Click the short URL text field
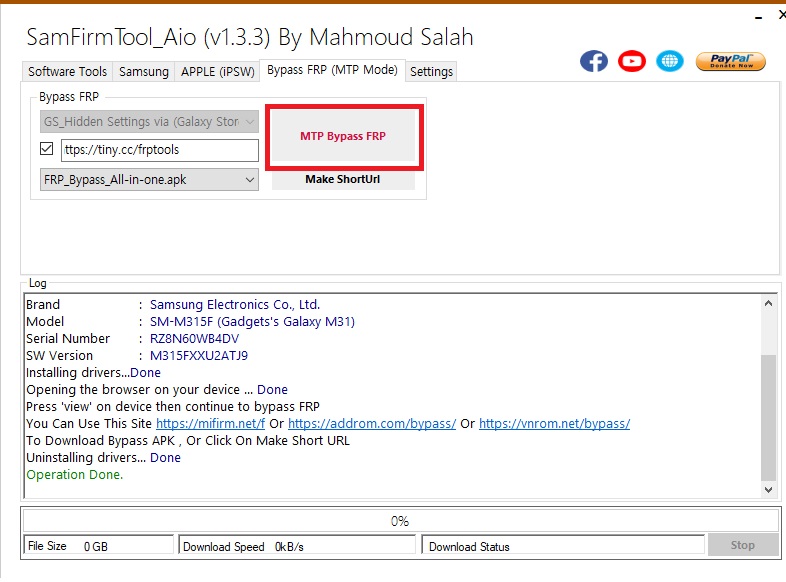The width and height of the screenshot is (786, 582). (159, 150)
